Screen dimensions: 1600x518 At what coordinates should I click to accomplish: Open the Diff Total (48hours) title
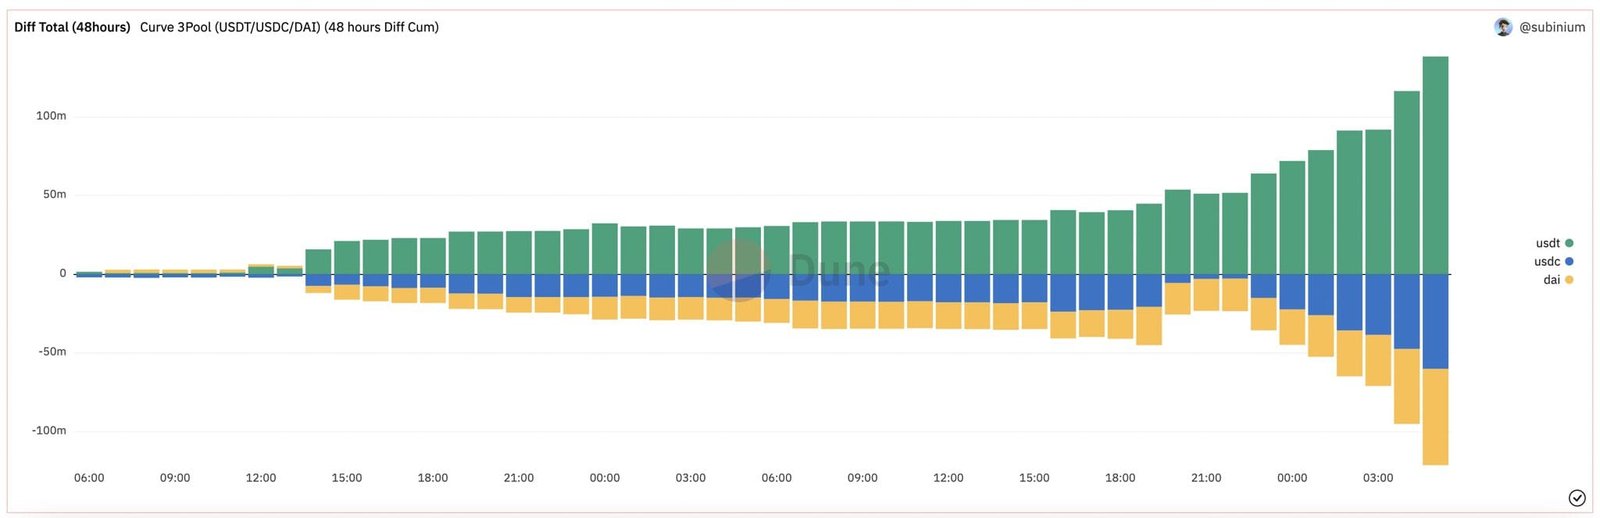(72, 27)
